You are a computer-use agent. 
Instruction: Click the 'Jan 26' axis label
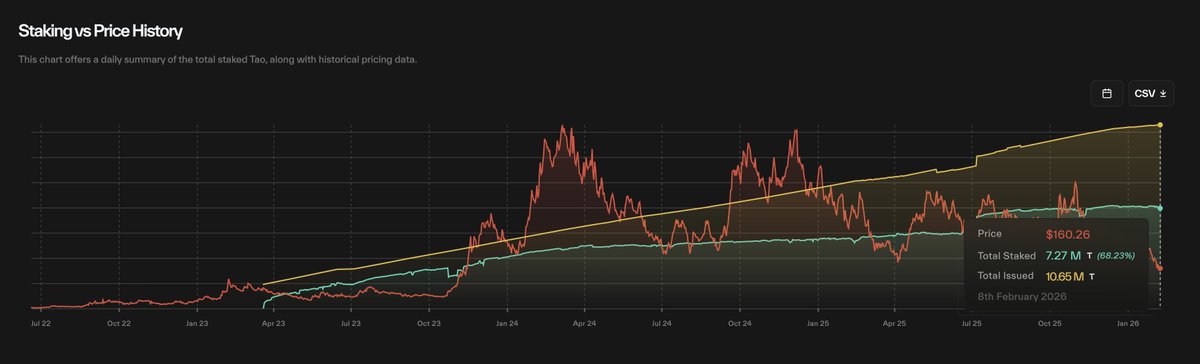(x=1128, y=323)
